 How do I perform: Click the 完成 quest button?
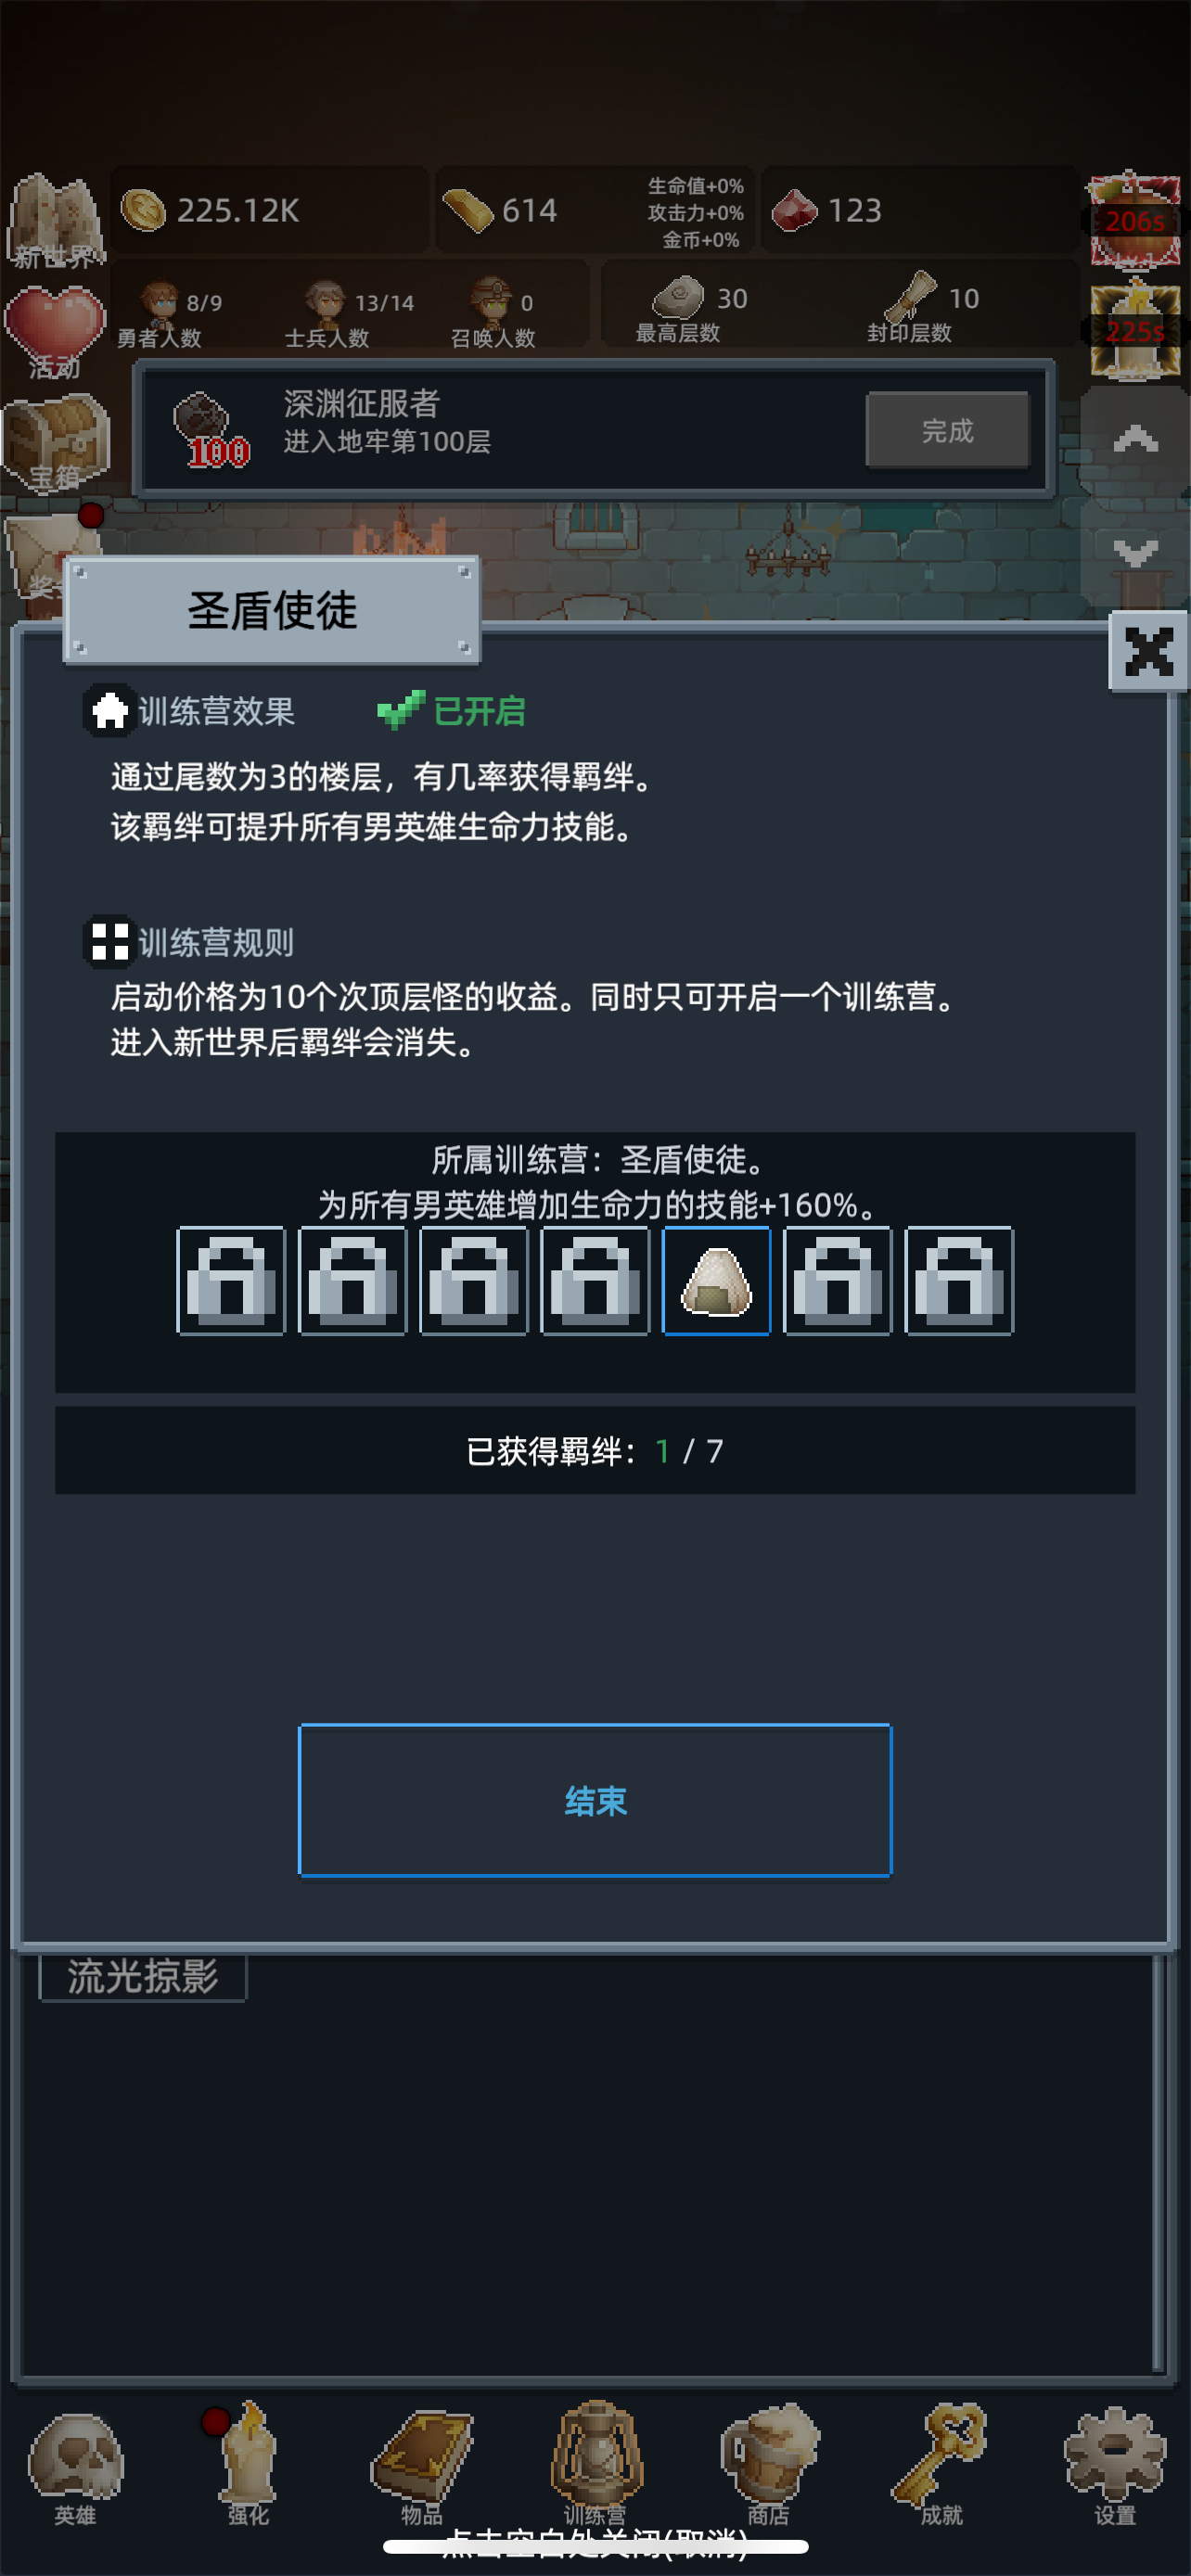click(947, 430)
